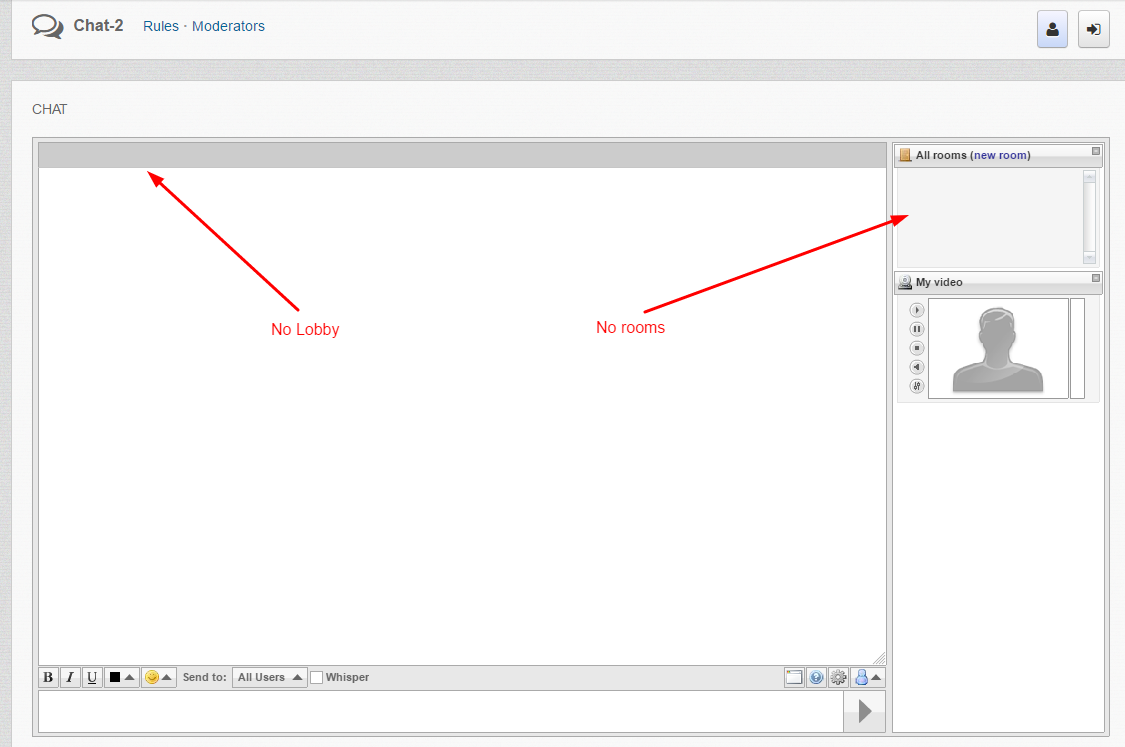Open the text color picker arrow
Screen dimensions: 1125x747
coord(130,677)
